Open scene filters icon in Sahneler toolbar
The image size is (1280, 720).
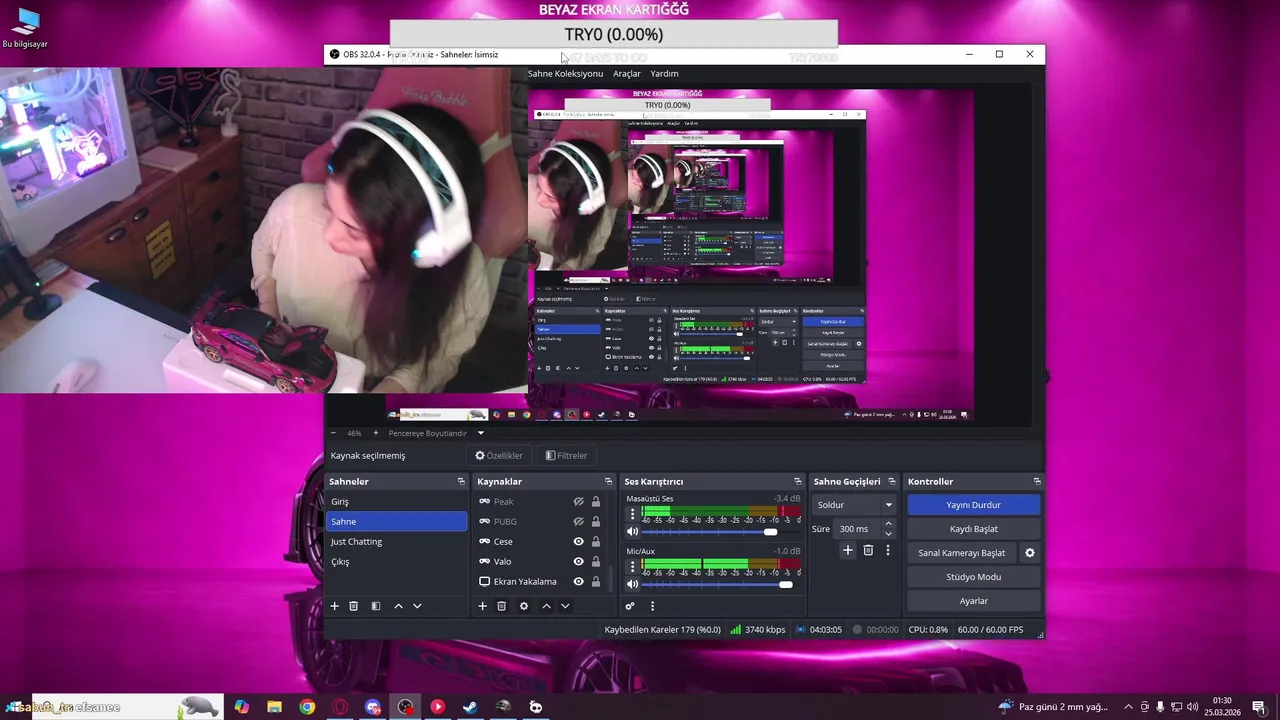click(376, 606)
